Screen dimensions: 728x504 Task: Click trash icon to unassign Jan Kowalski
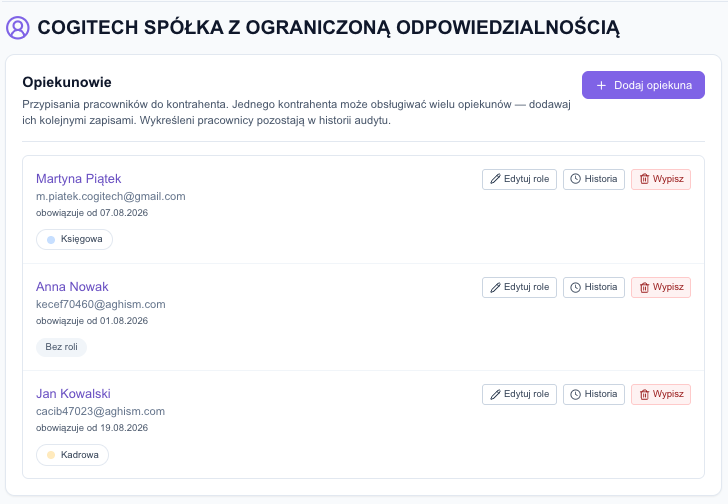pos(644,394)
